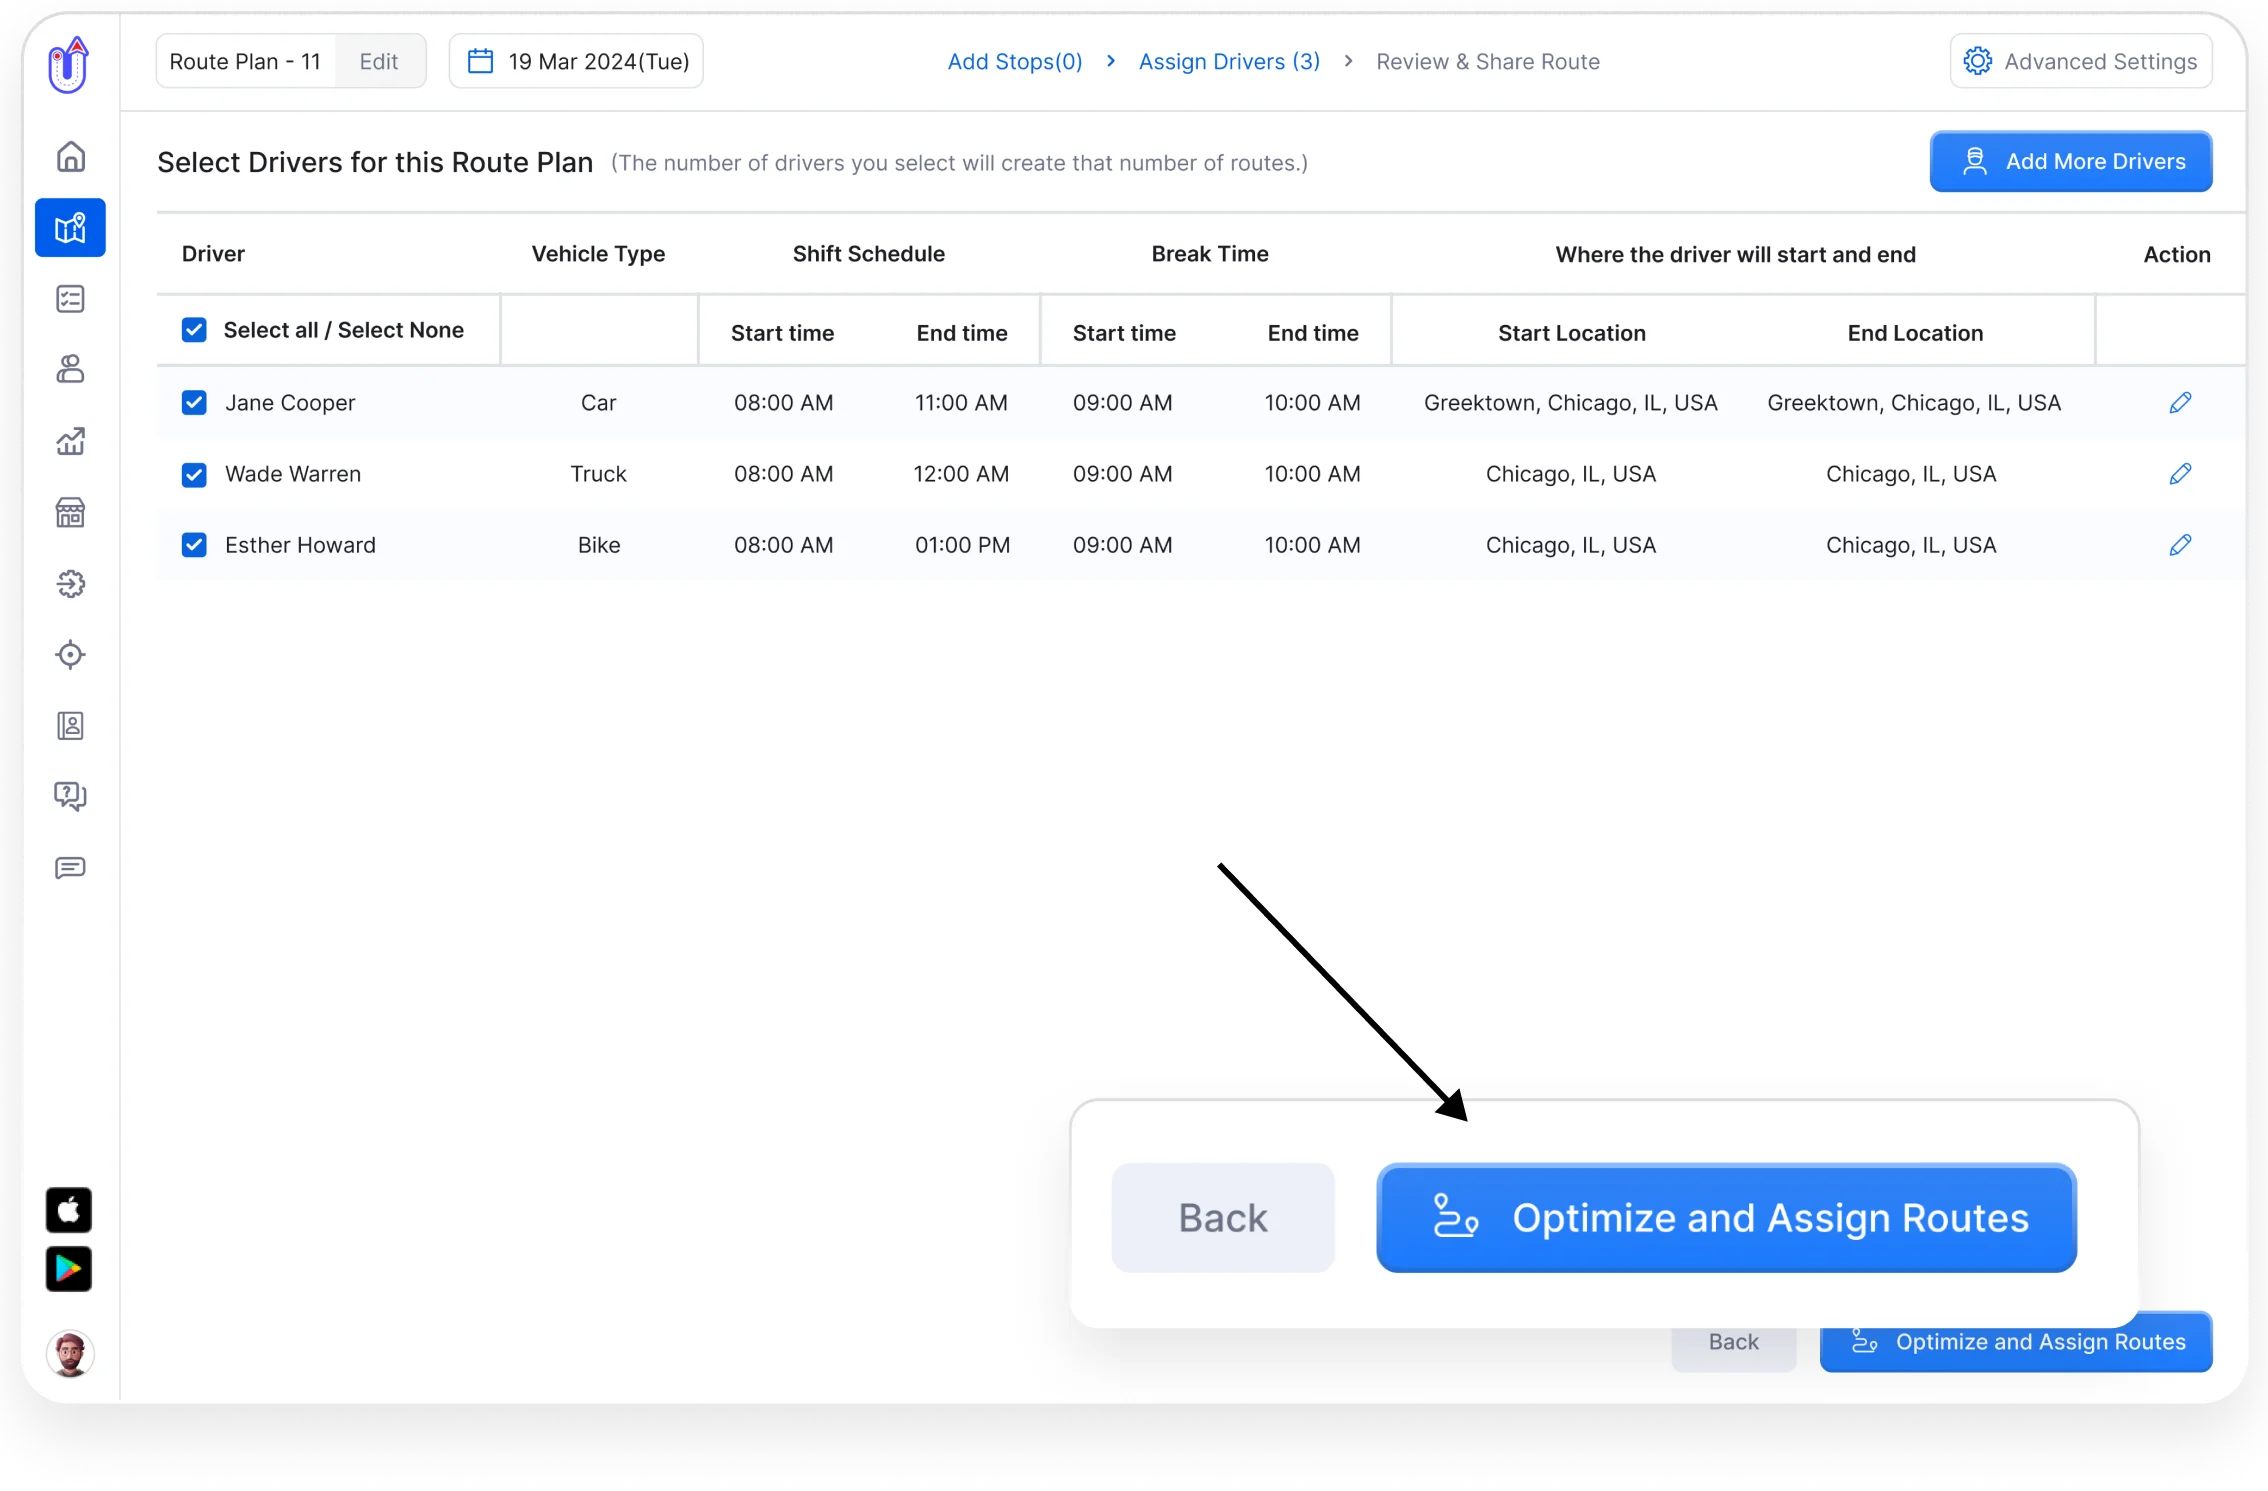Click Jane Cooper's Car vehicle type
The width and height of the screenshot is (2268, 1491).
[598, 403]
